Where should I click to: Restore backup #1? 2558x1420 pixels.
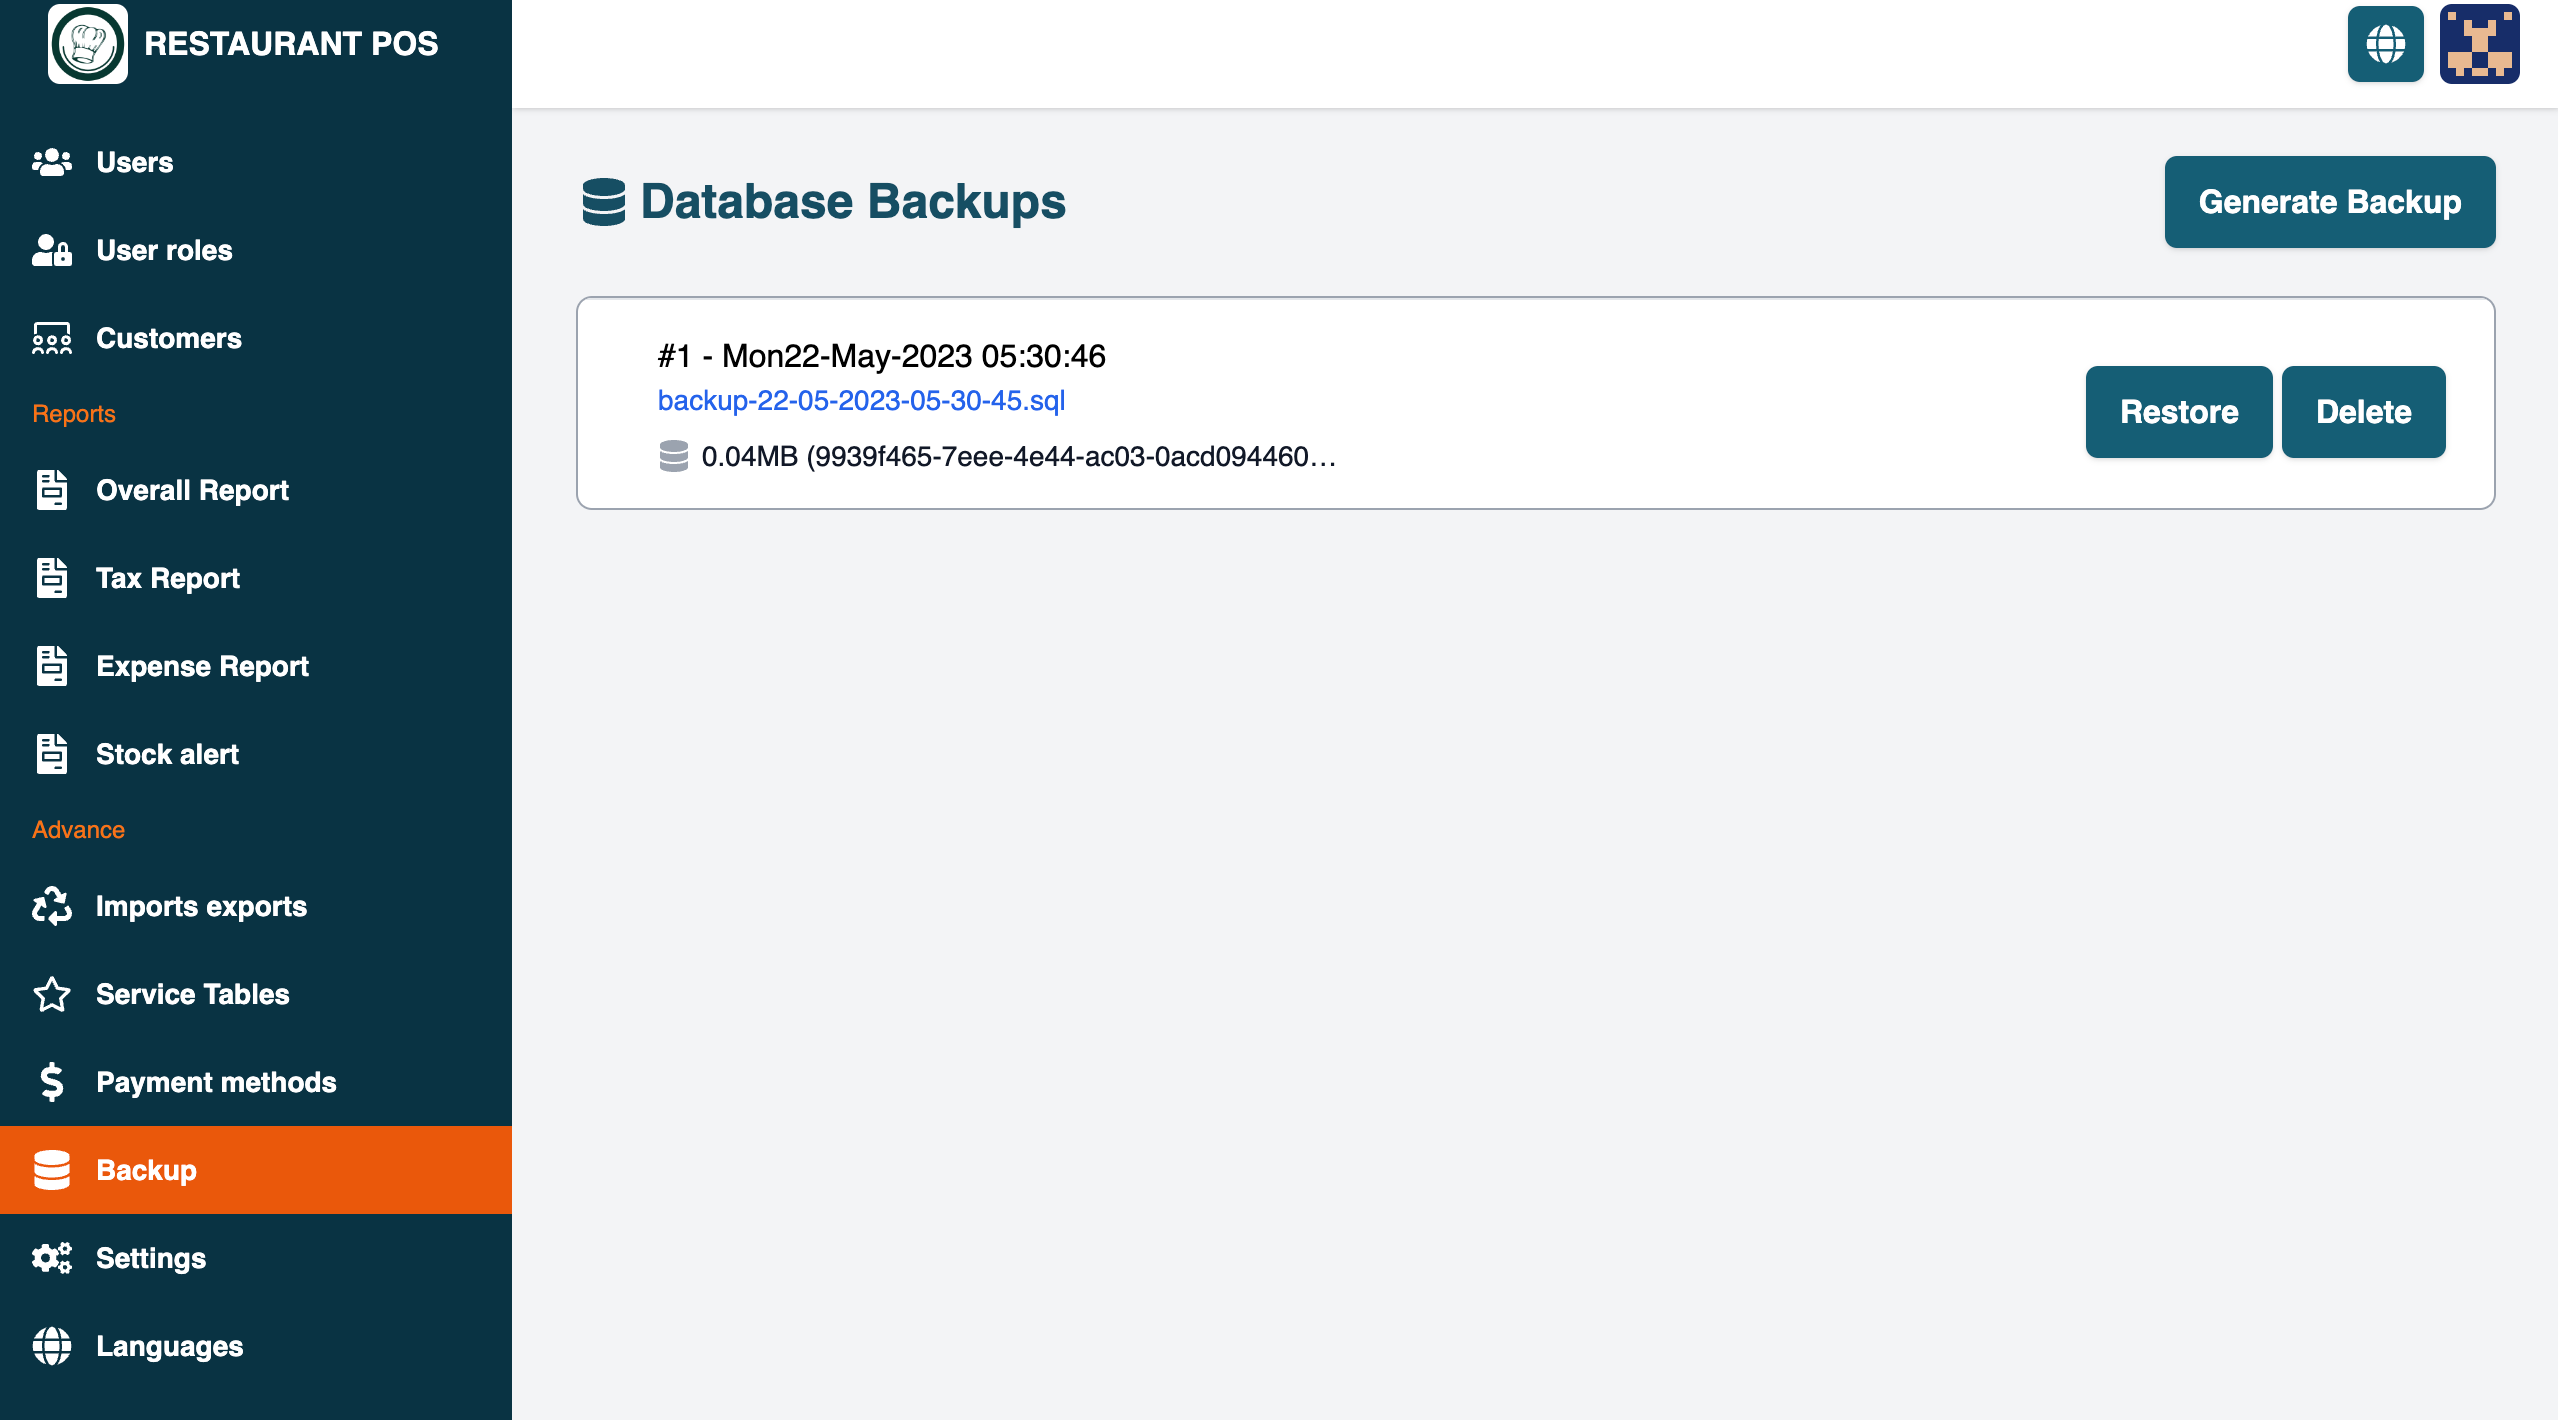coord(2178,412)
